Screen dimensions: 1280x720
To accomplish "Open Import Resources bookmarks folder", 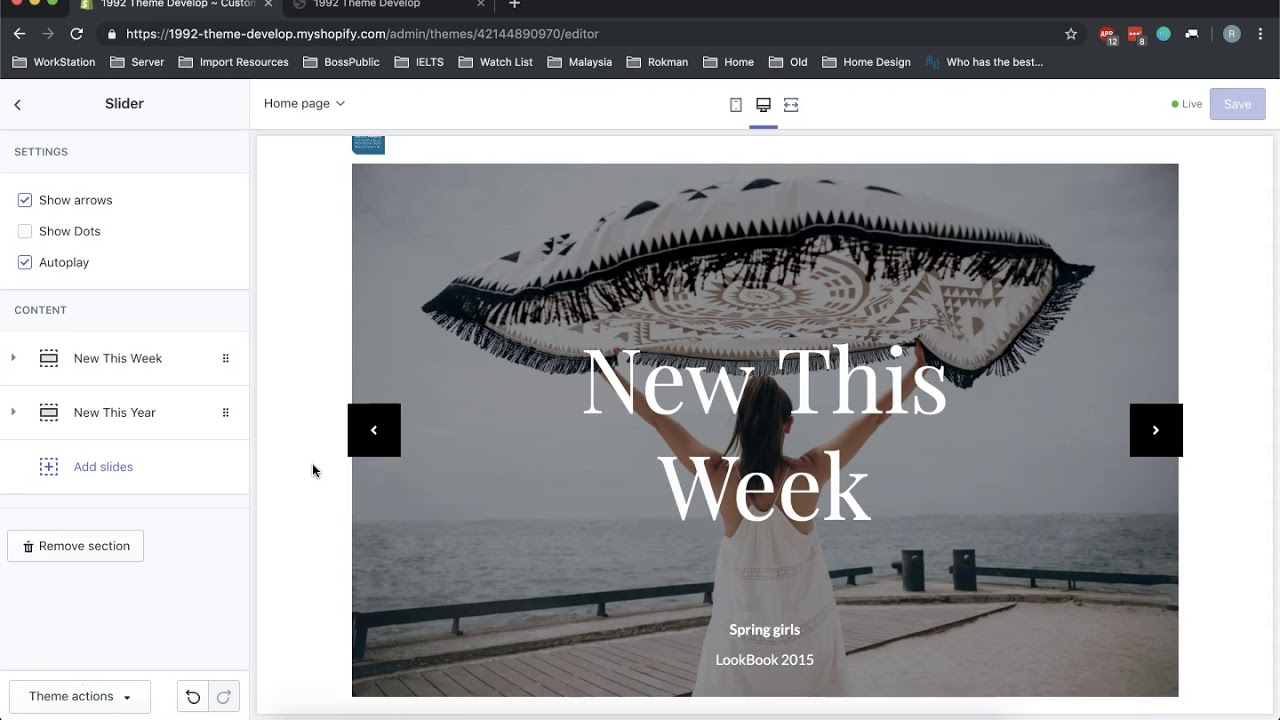I will (x=233, y=62).
